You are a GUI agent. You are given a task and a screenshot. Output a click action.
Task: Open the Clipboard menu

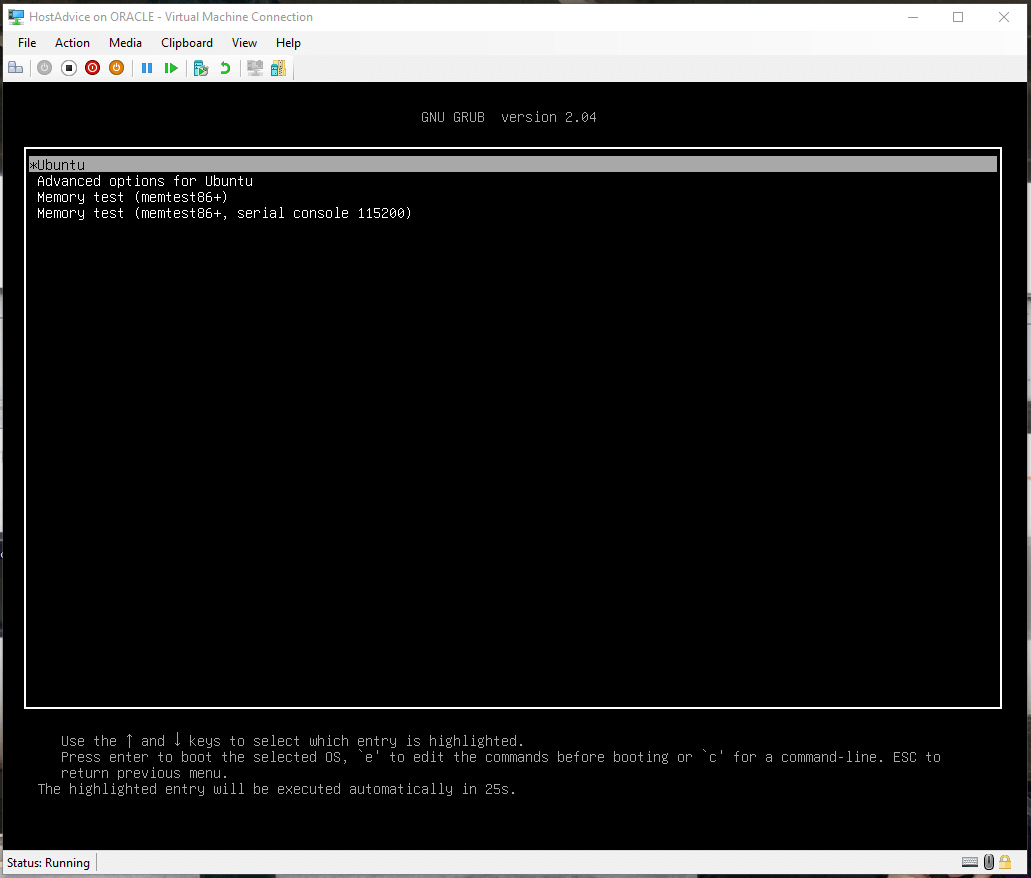[x=187, y=43]
